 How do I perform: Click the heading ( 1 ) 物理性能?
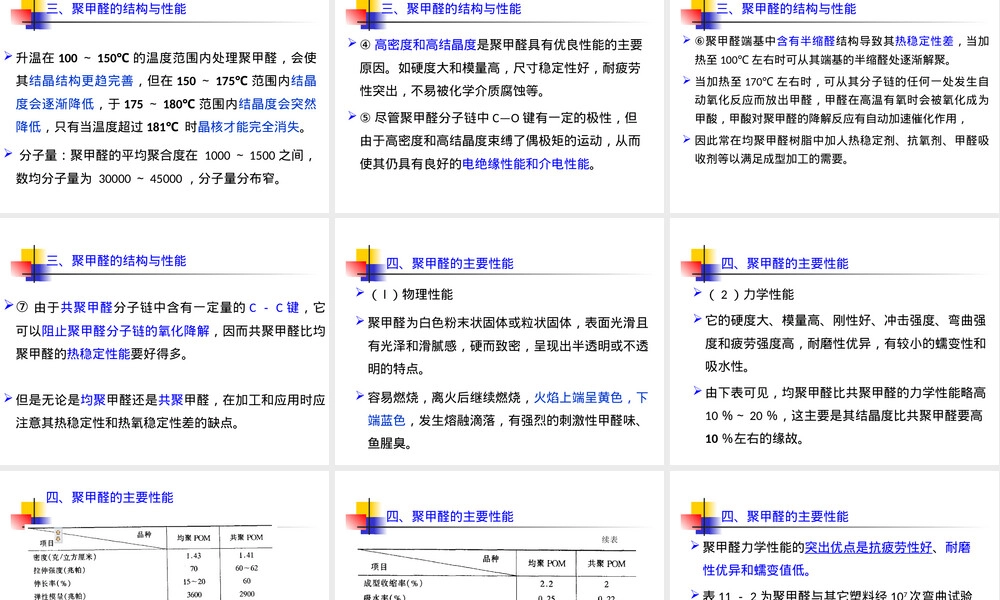[412, 295]
